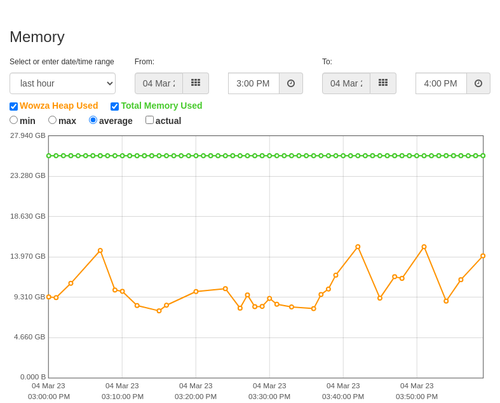Click the 13.970 GB axis label
The height and width of the screenshot is (403, 500).
(x=28, y=256)
